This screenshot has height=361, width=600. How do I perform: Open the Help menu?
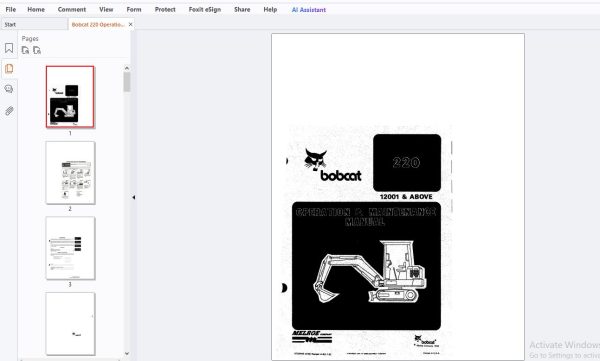(270, 9)
